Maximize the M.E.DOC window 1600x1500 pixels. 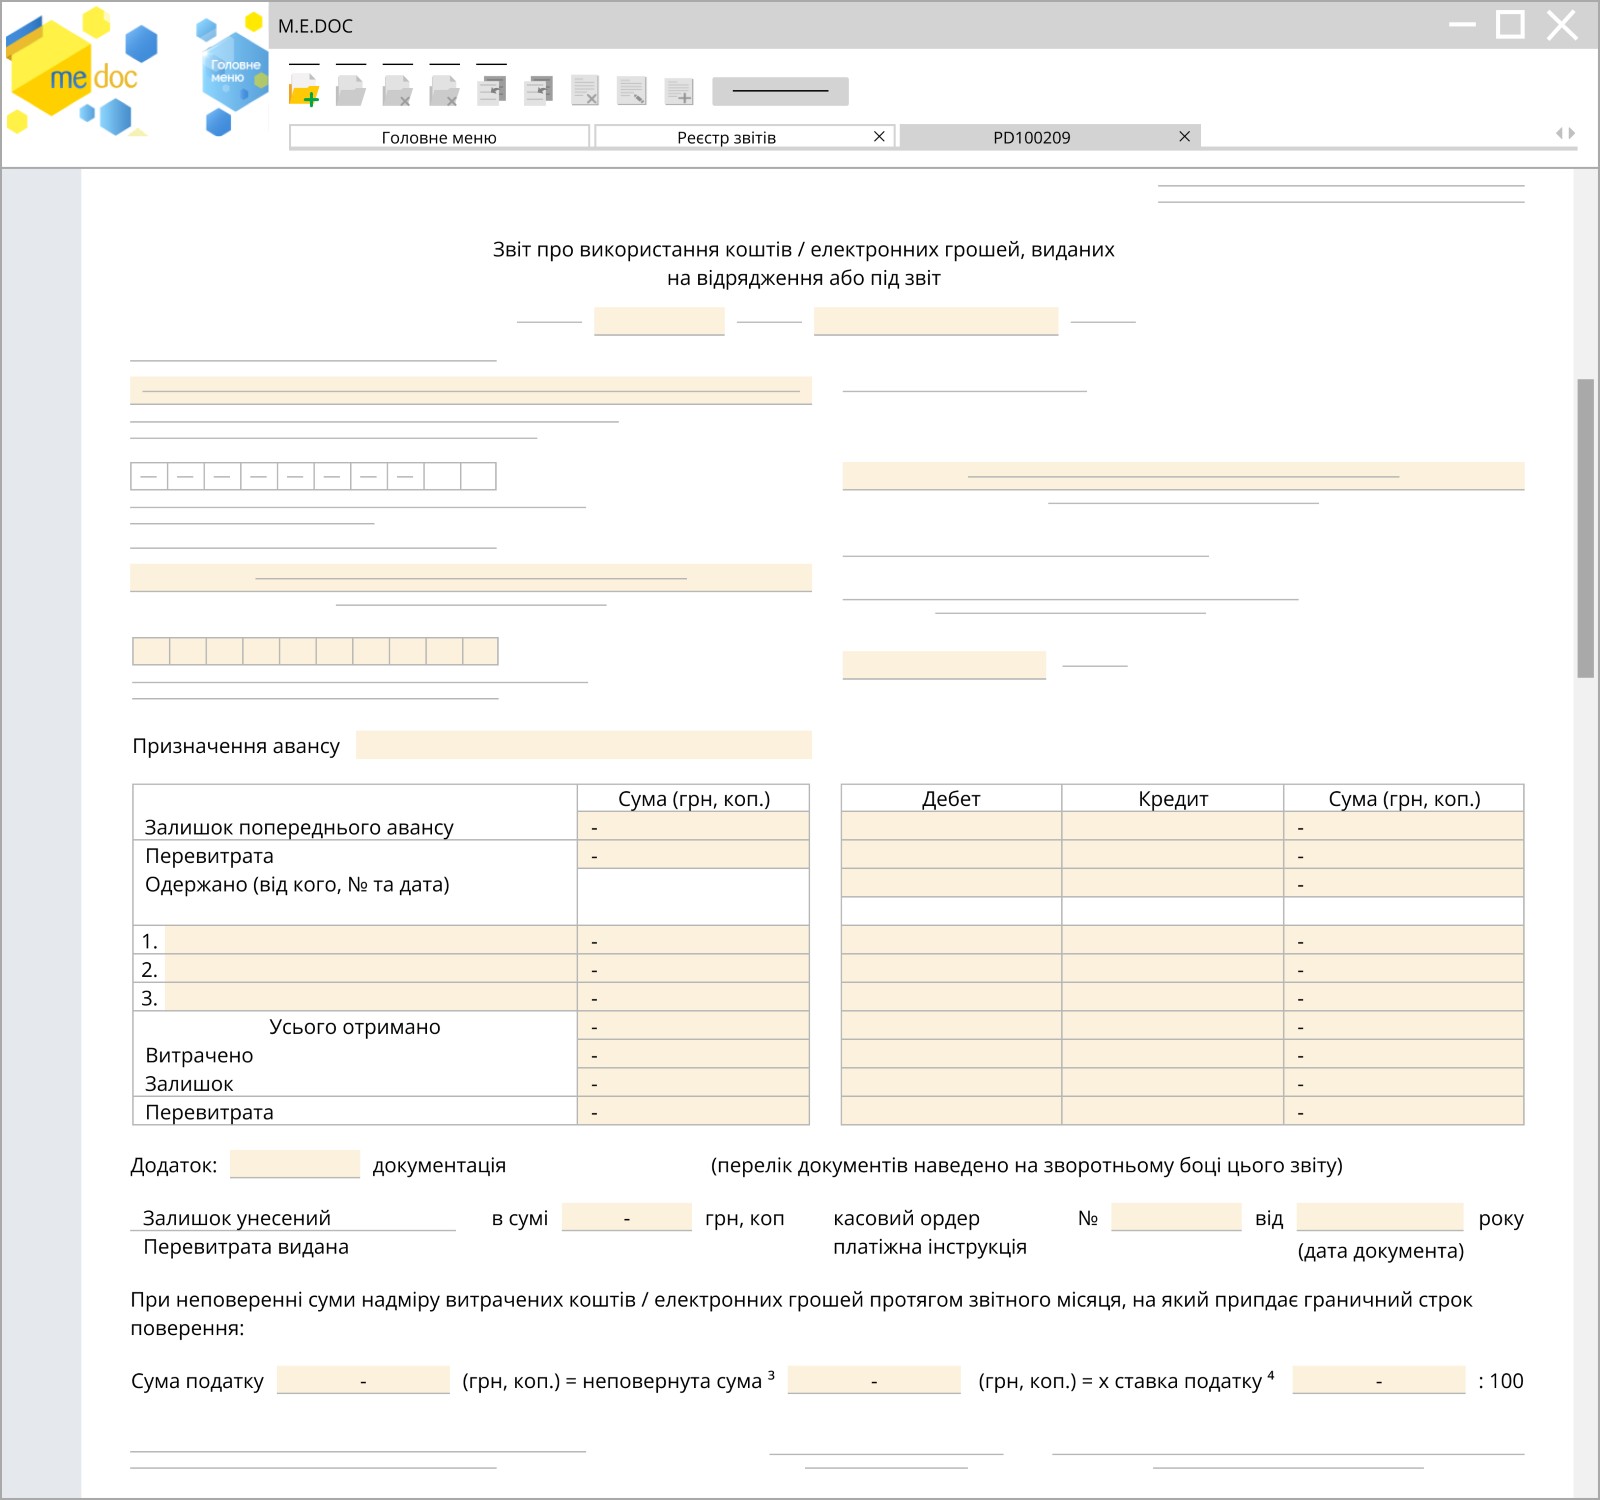tap(1510, 24)
